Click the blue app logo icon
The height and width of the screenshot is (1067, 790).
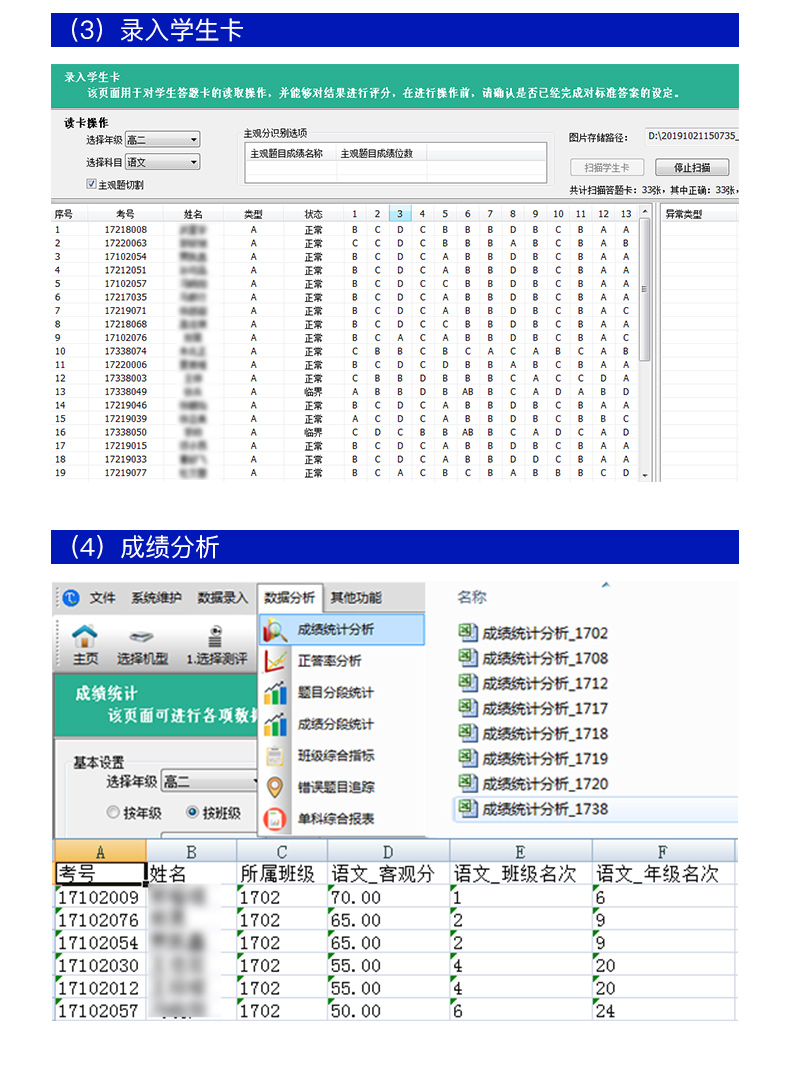[71, 598]
